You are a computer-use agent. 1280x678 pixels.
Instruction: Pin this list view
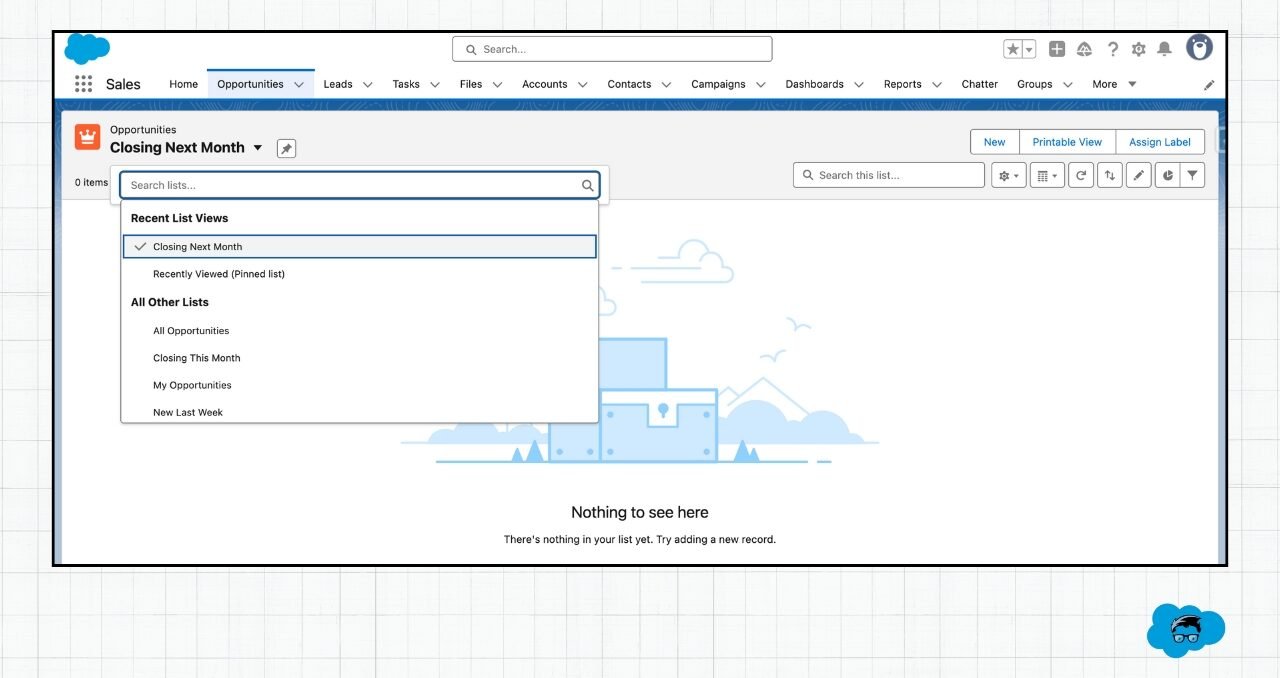[x=286, y=149]
